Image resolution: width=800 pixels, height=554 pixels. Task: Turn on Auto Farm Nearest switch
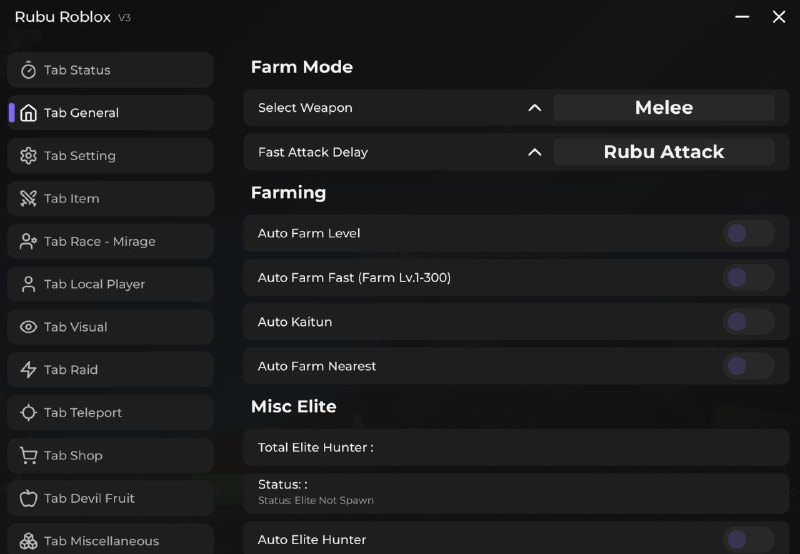click(748, 366)
